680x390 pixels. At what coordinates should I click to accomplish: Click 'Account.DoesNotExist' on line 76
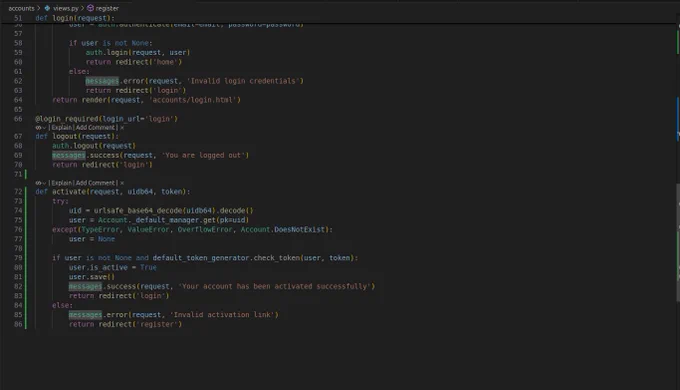coord(282,229)
